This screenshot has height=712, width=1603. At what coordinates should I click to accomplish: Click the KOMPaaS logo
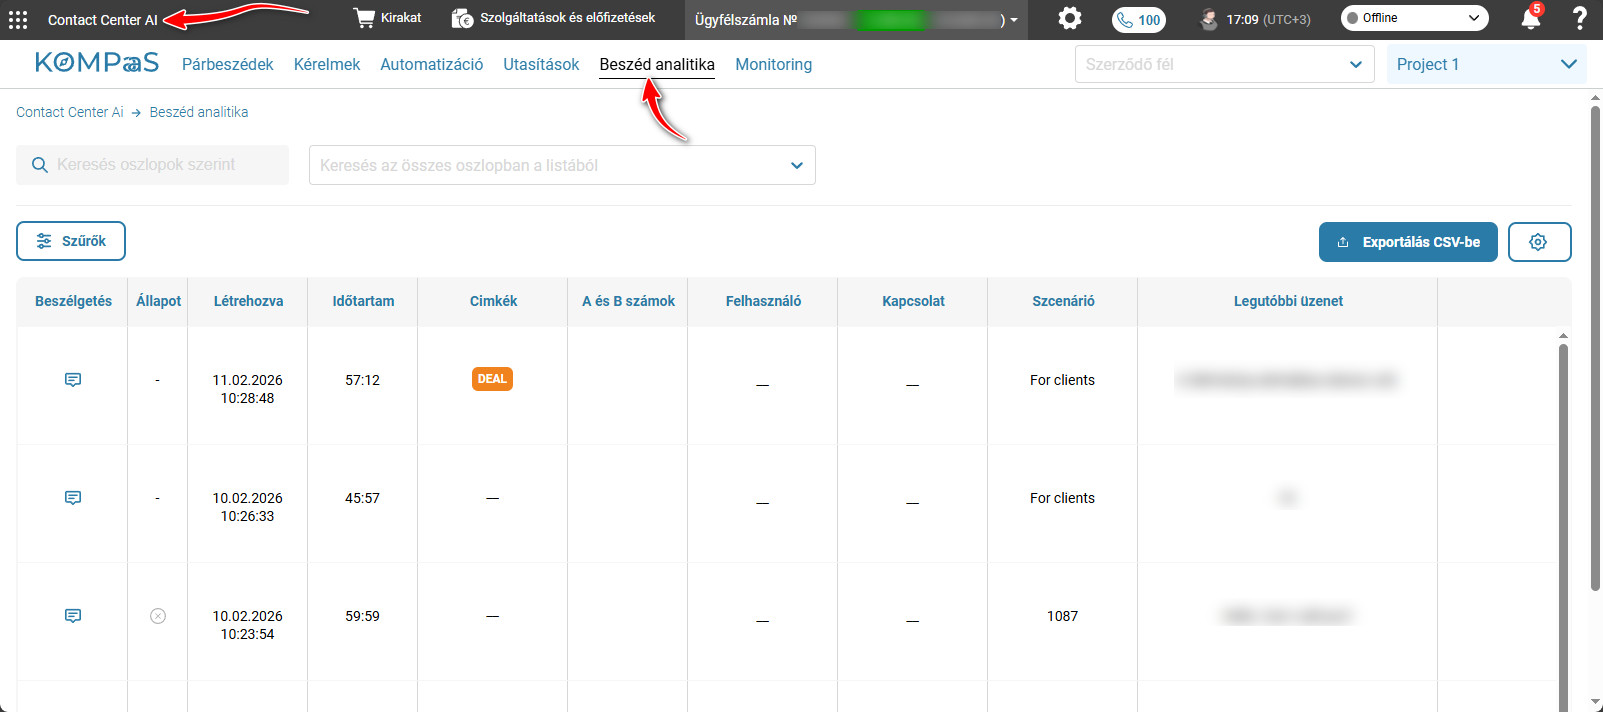coord(97,63)
